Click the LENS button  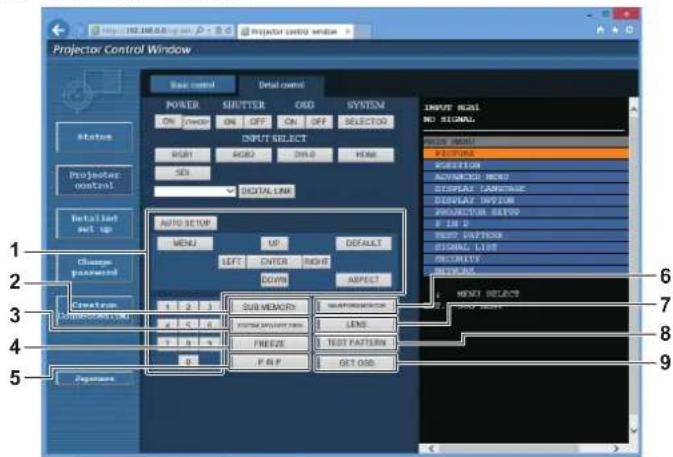(x=356, y=324)
